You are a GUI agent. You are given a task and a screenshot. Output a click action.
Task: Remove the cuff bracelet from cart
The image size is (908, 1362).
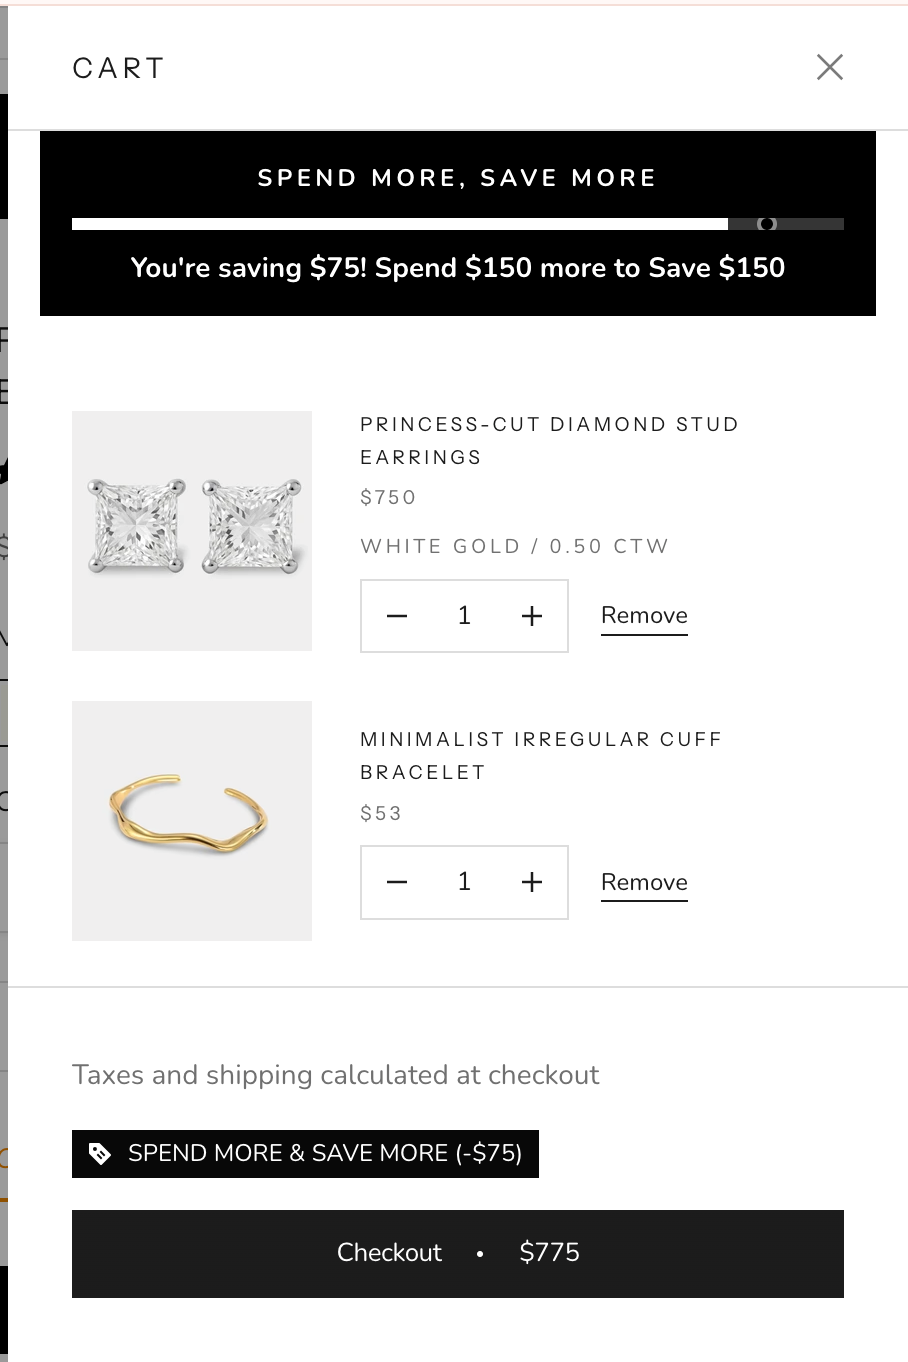(644, 883)
